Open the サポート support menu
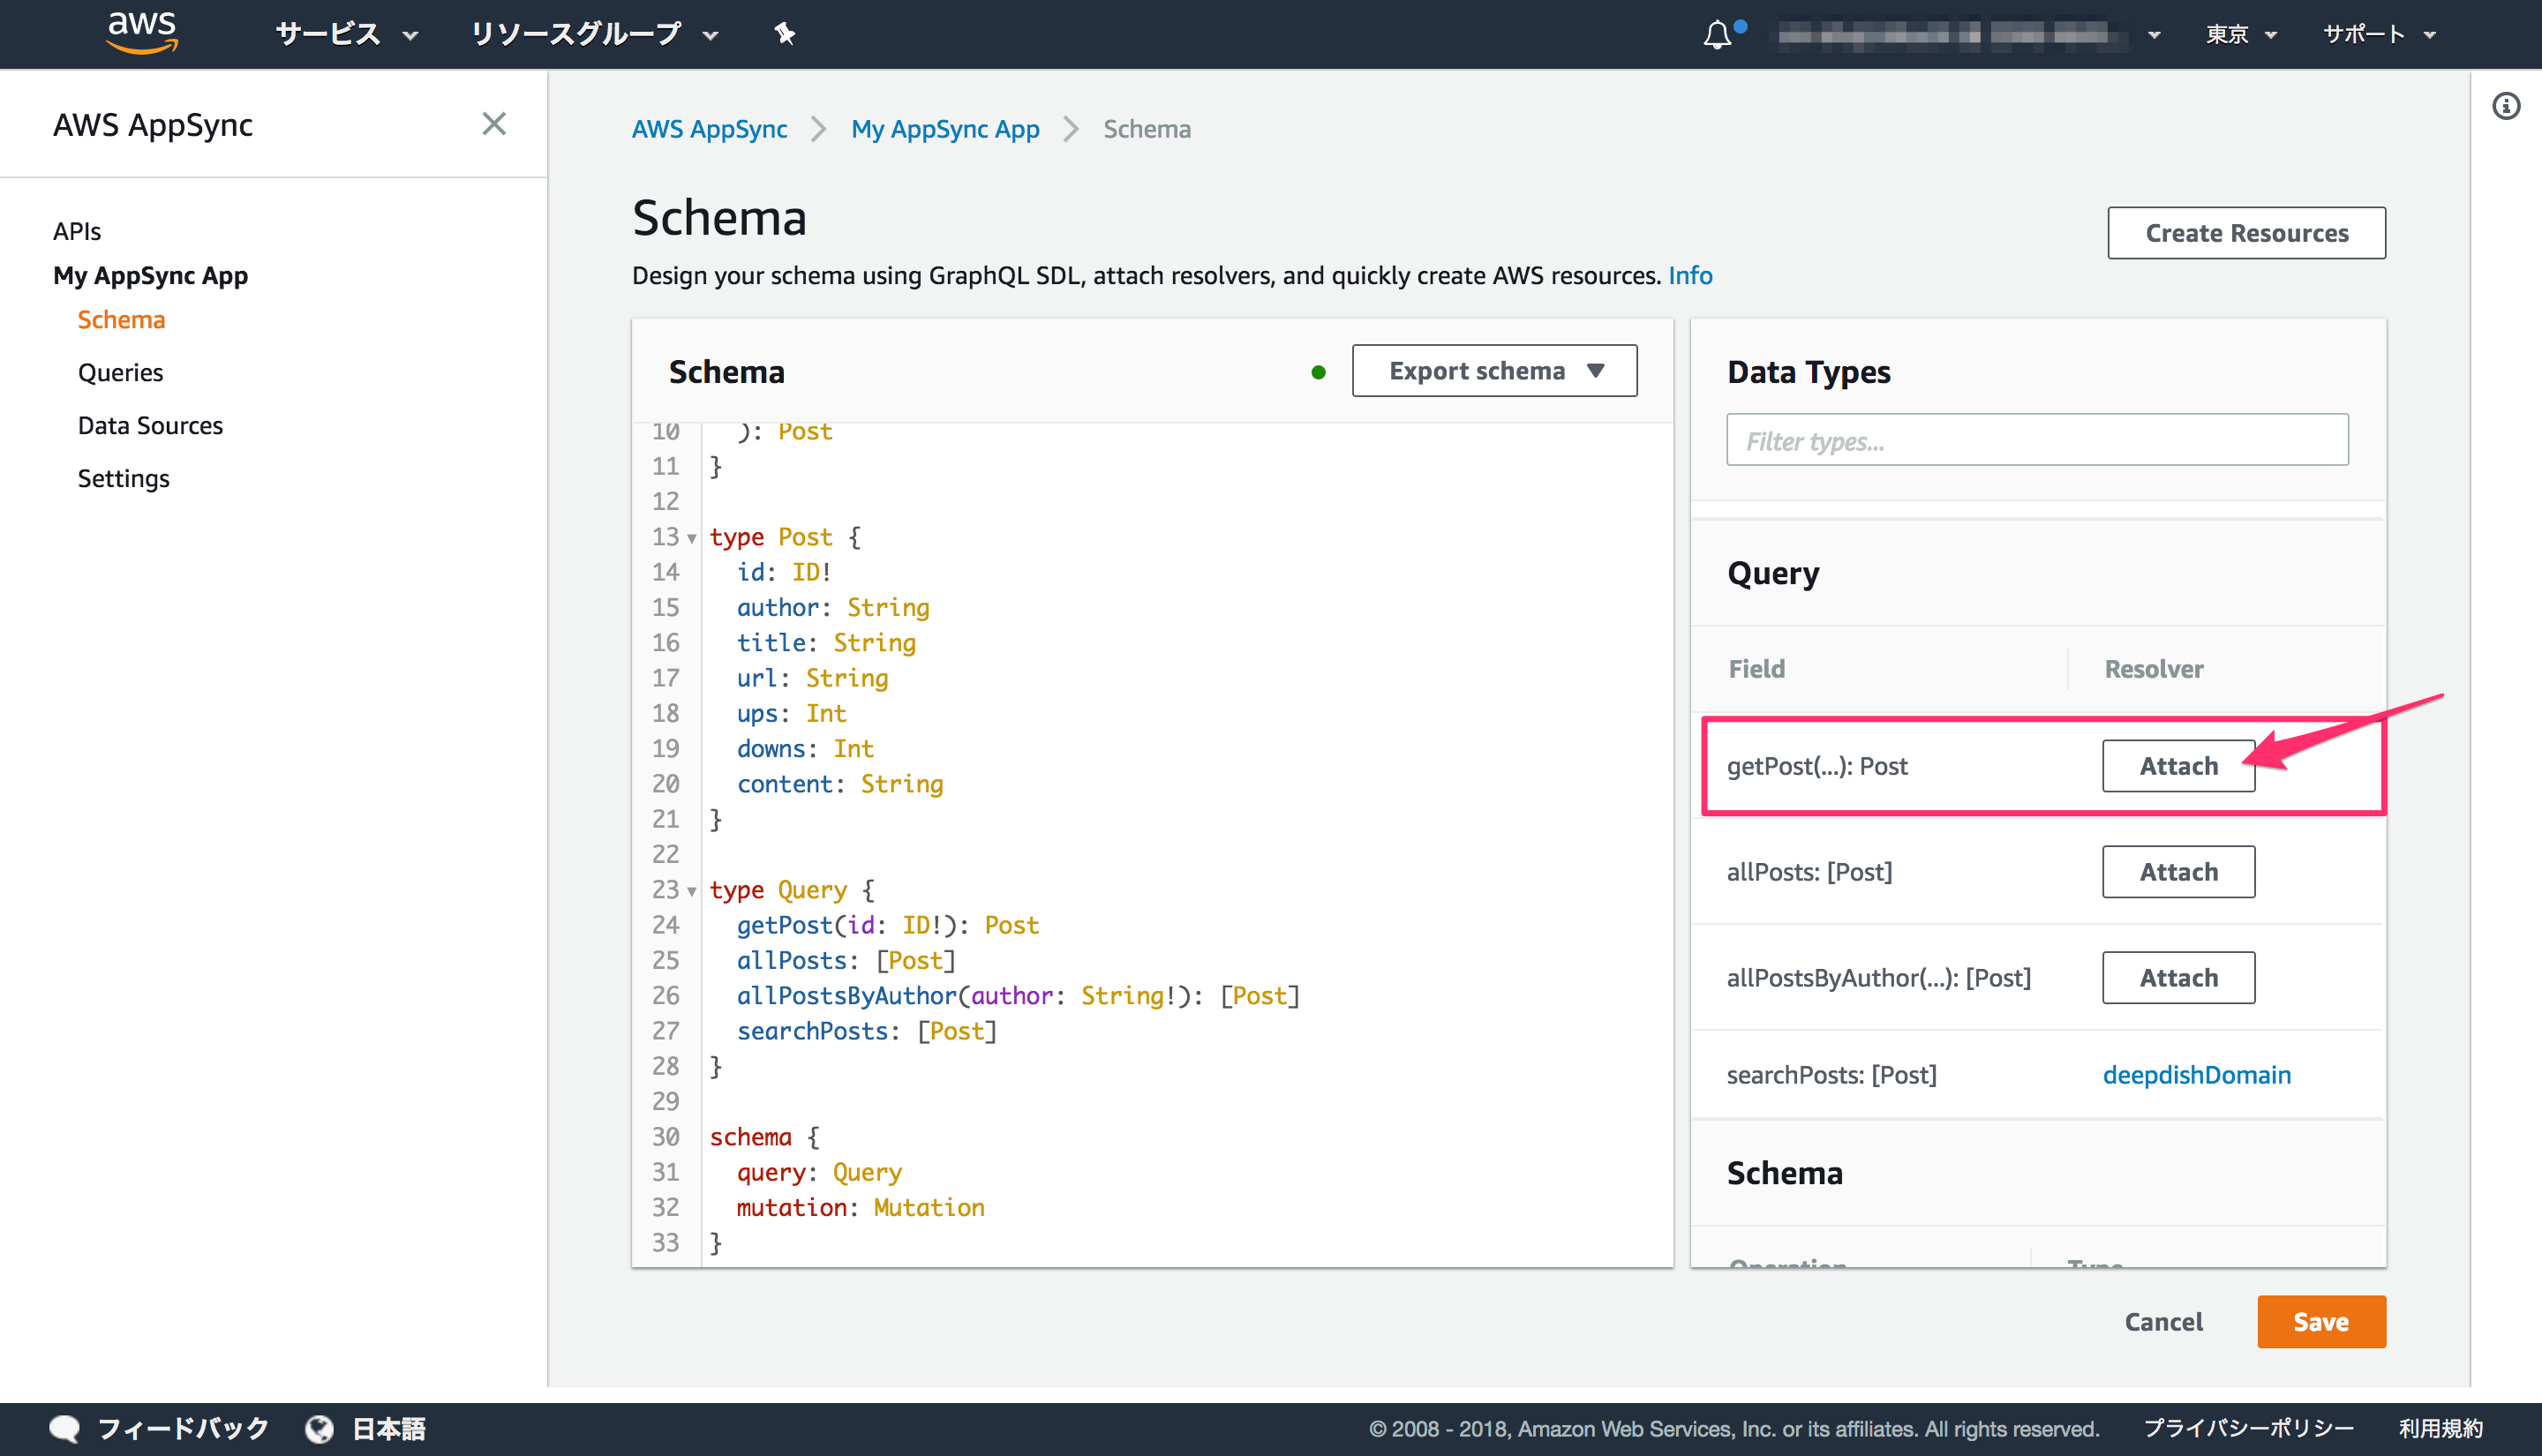 (x=2378, y=34)
